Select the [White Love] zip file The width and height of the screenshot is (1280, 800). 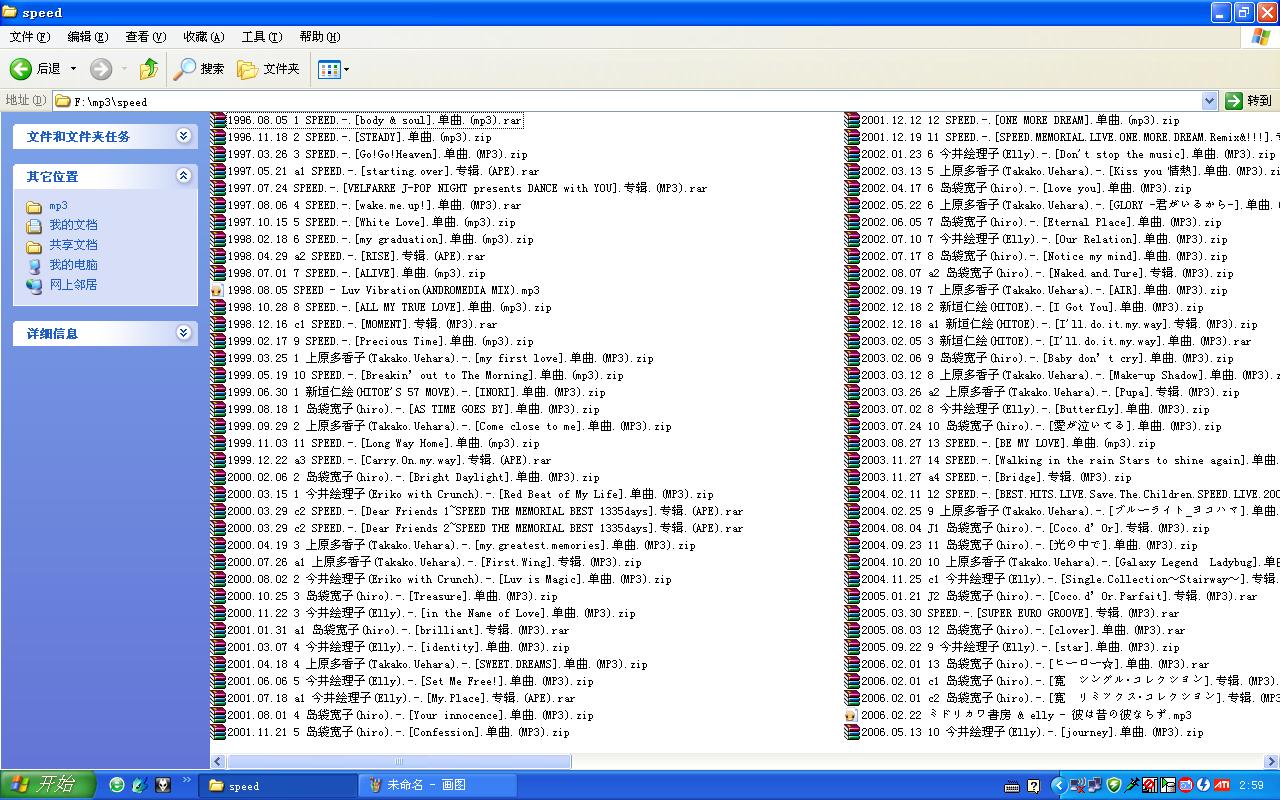371,222
